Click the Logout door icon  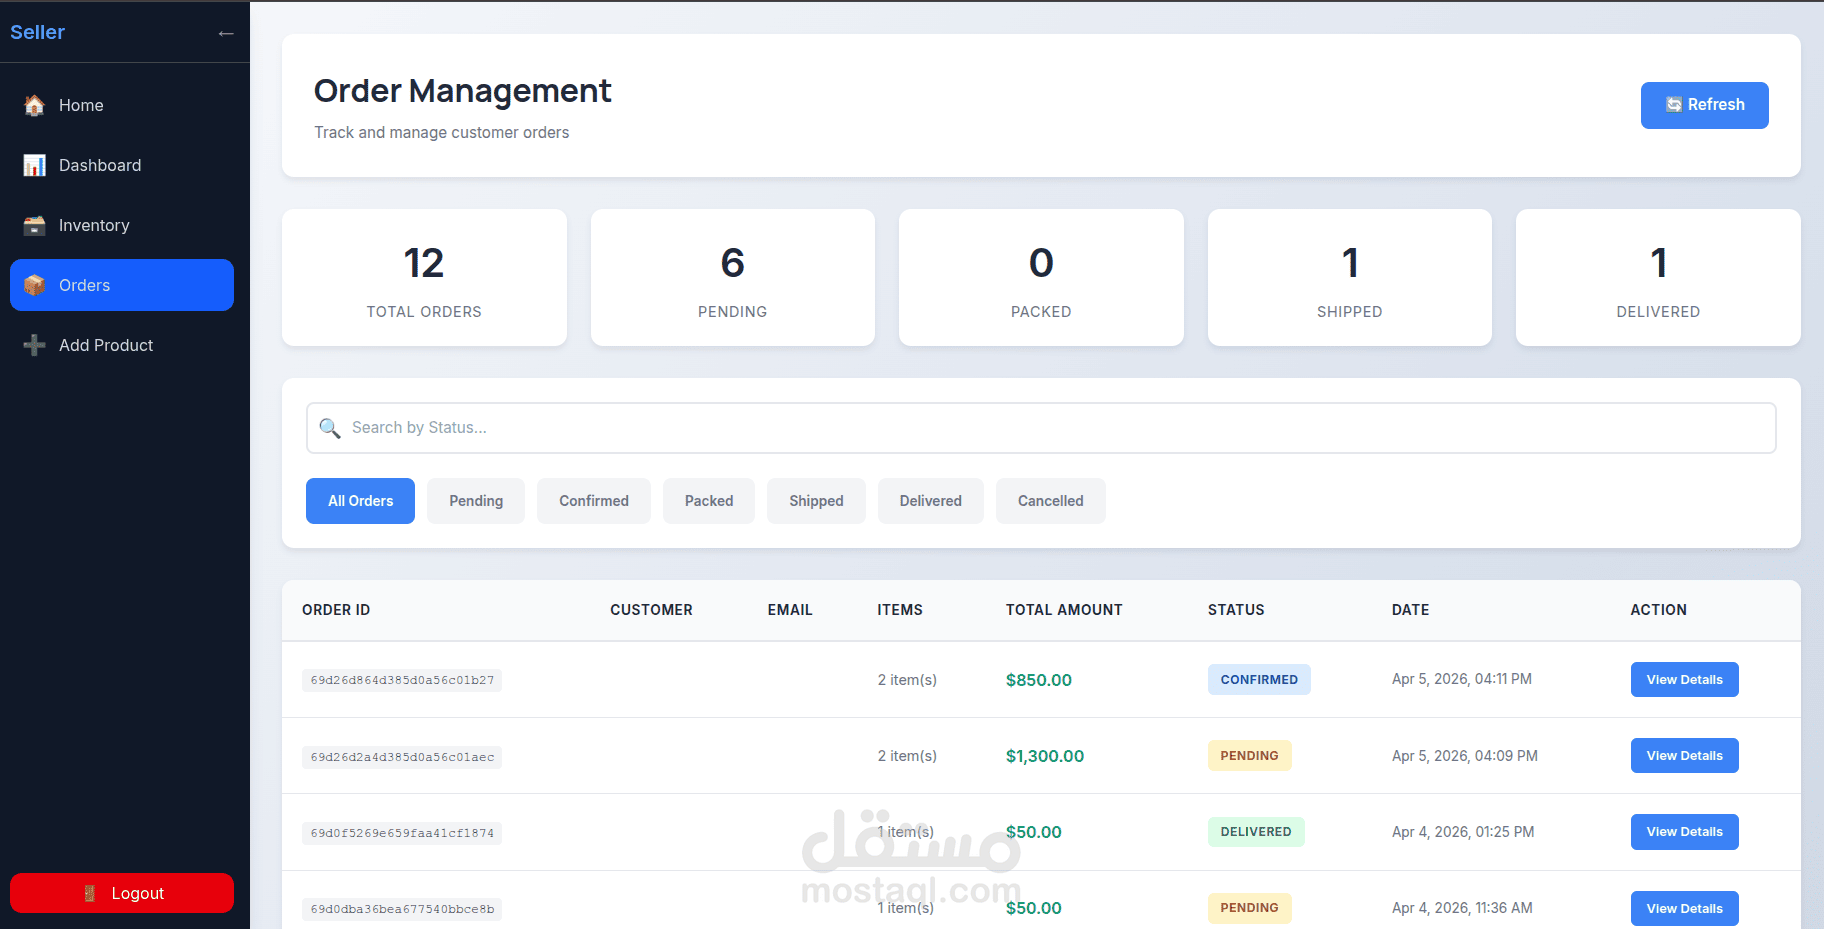tap(90, 893)
